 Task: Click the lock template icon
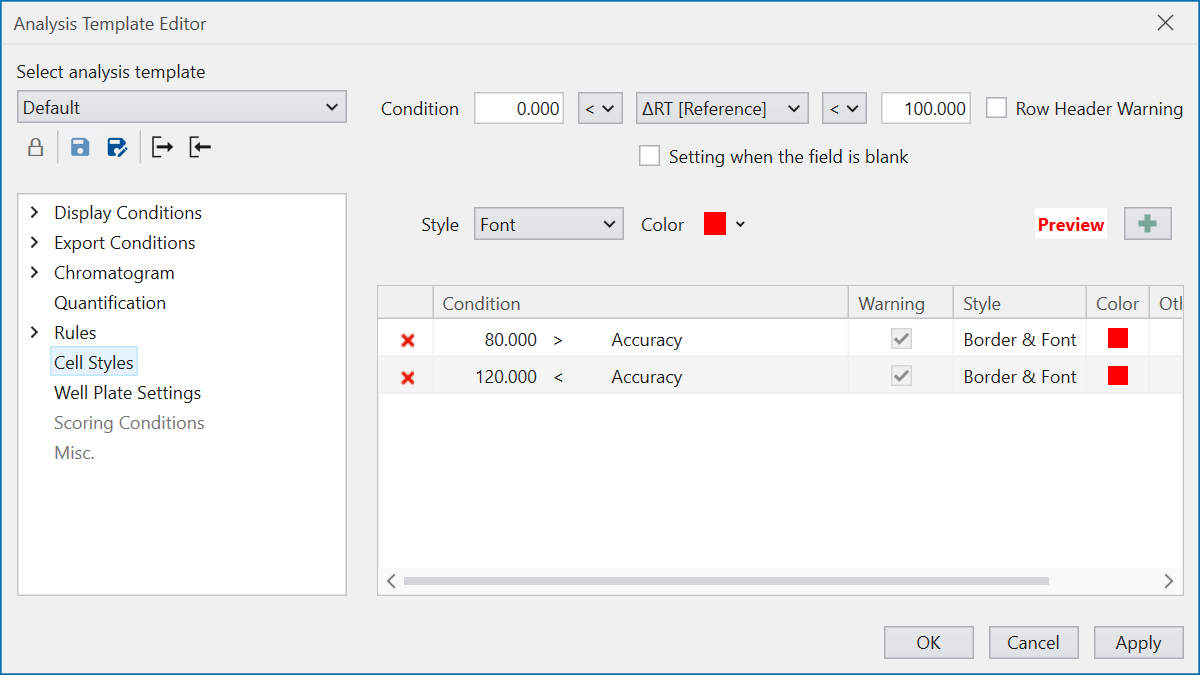(x=35, y=148)
